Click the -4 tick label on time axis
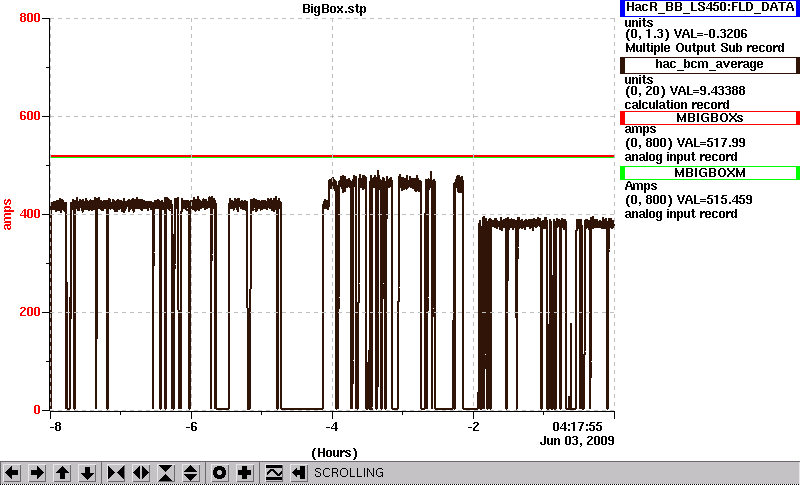Screen dimensions: 800x485 tap(332, 426)
